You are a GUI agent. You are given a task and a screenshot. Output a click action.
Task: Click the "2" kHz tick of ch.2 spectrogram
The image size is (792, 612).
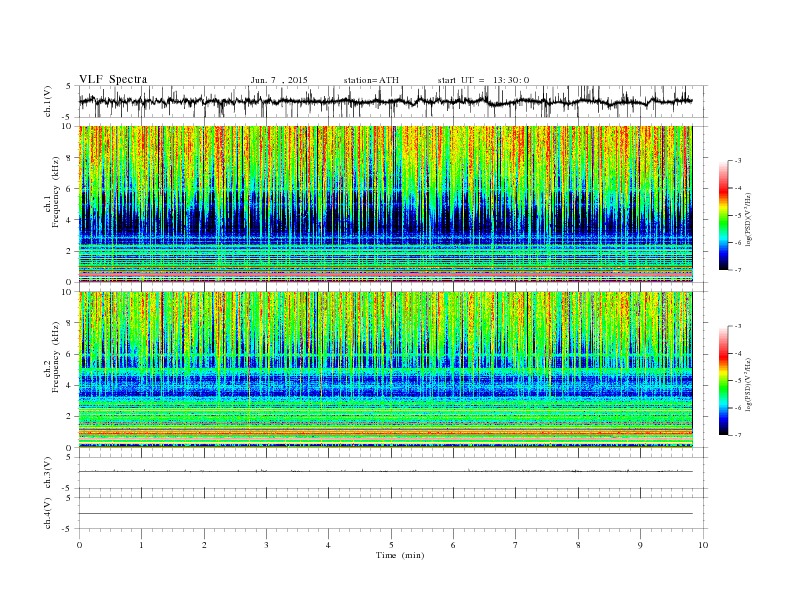(70, 417)
